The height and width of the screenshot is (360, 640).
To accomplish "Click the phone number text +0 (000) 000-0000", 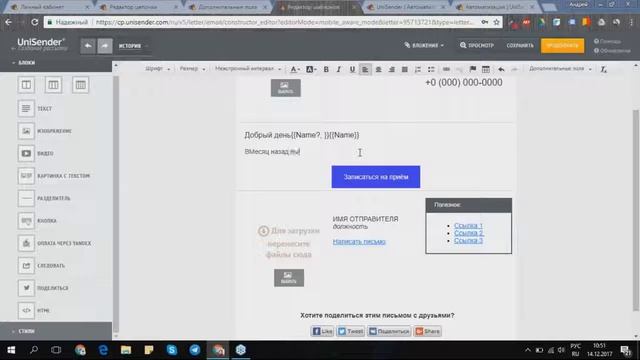I will 464,82.
